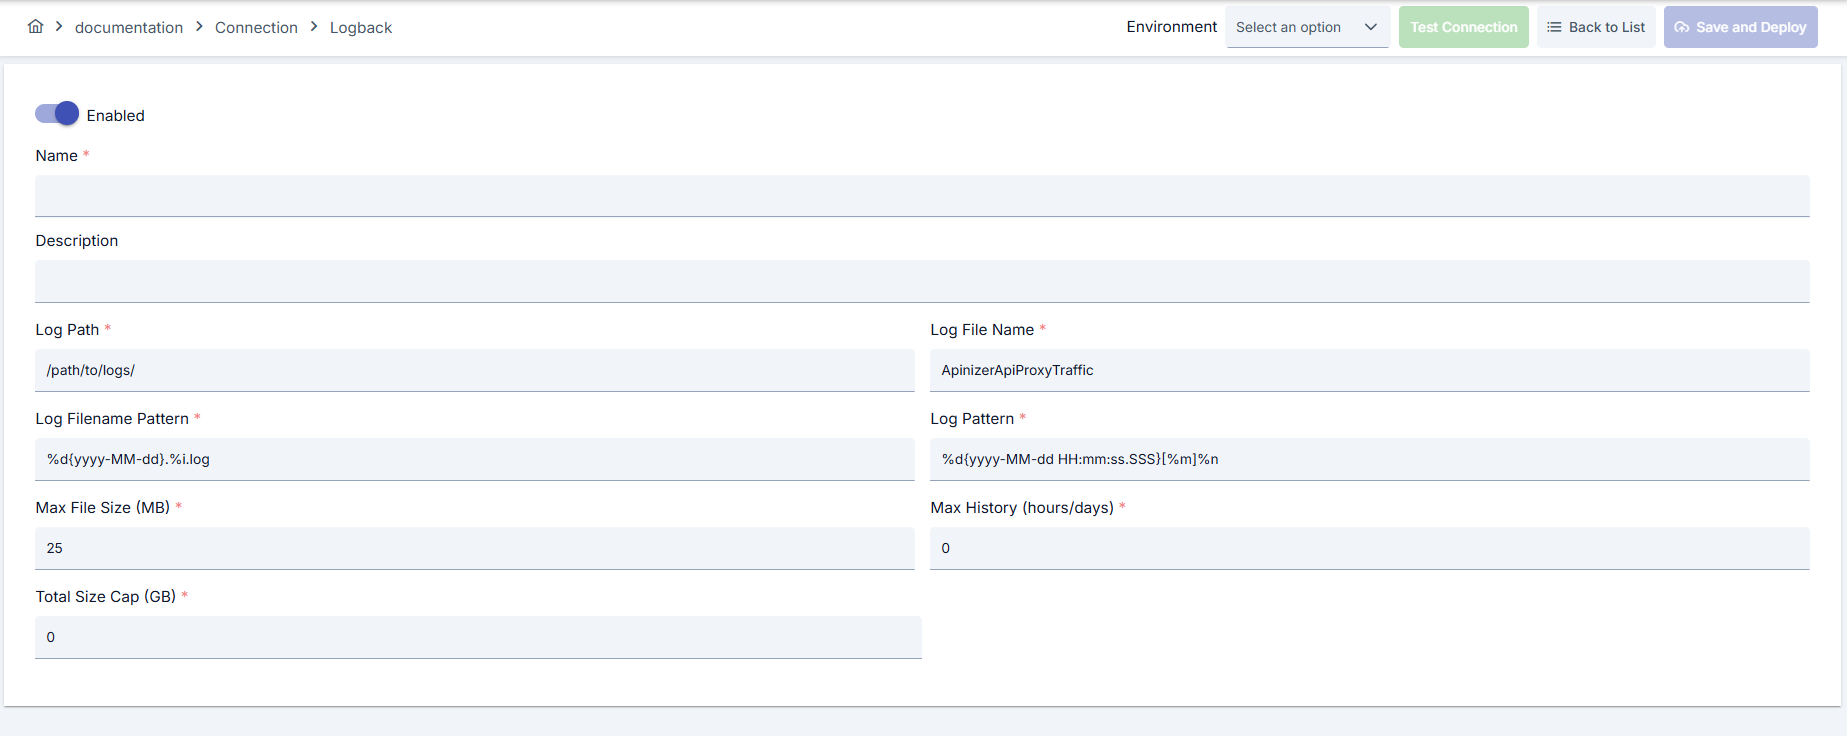
Task: Click the Log File Name field
Action: click(x=1369, y=370)
